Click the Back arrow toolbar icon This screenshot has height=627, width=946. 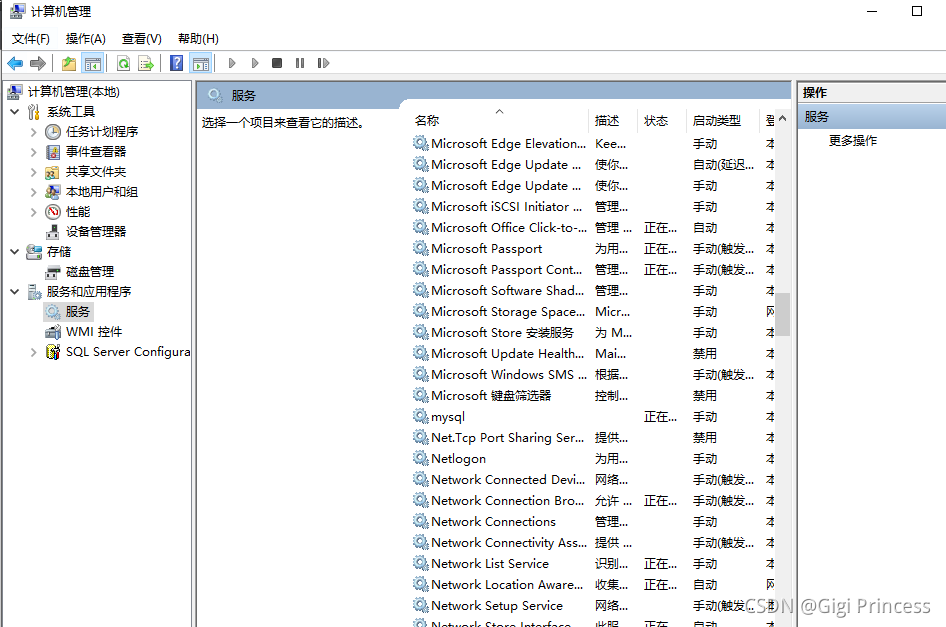pyautogui.click(x=15, y=63)
